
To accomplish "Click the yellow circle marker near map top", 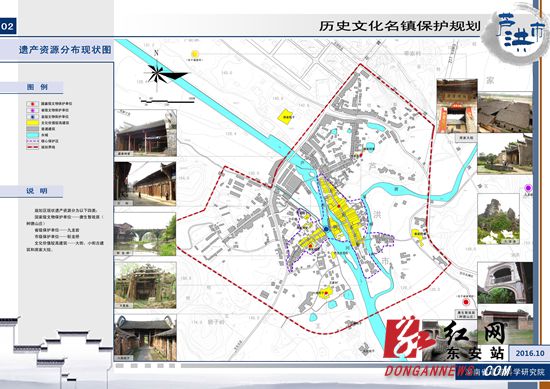I will coord(195,54).
